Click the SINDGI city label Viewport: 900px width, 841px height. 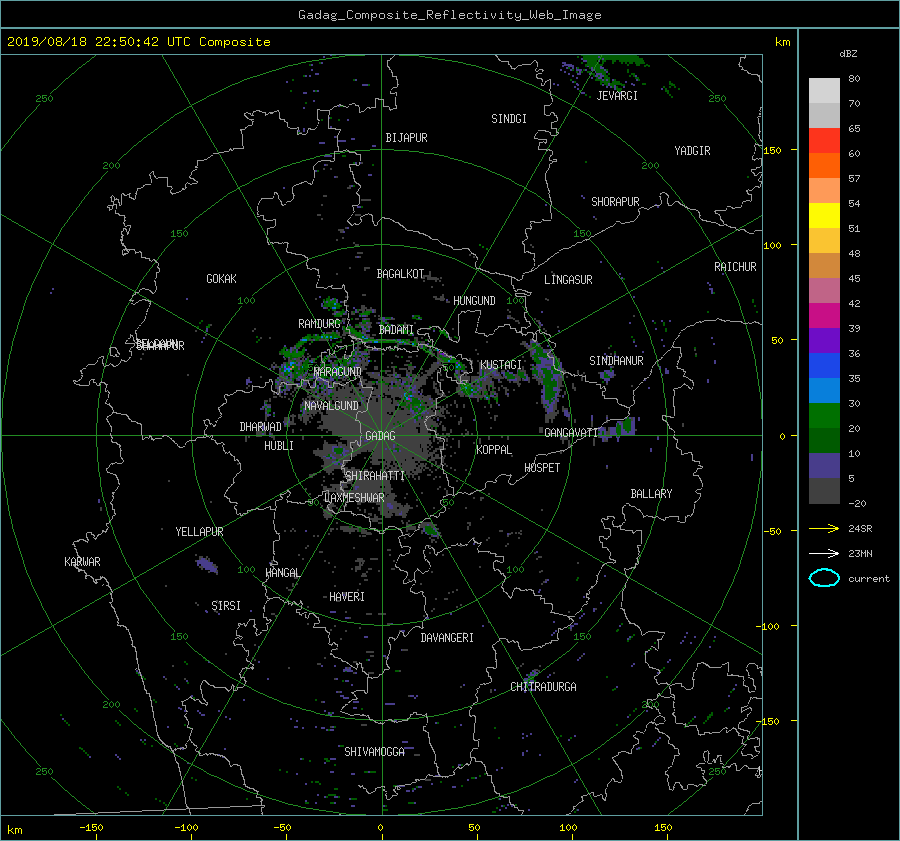pyautogui.click(x=509, y=119)
